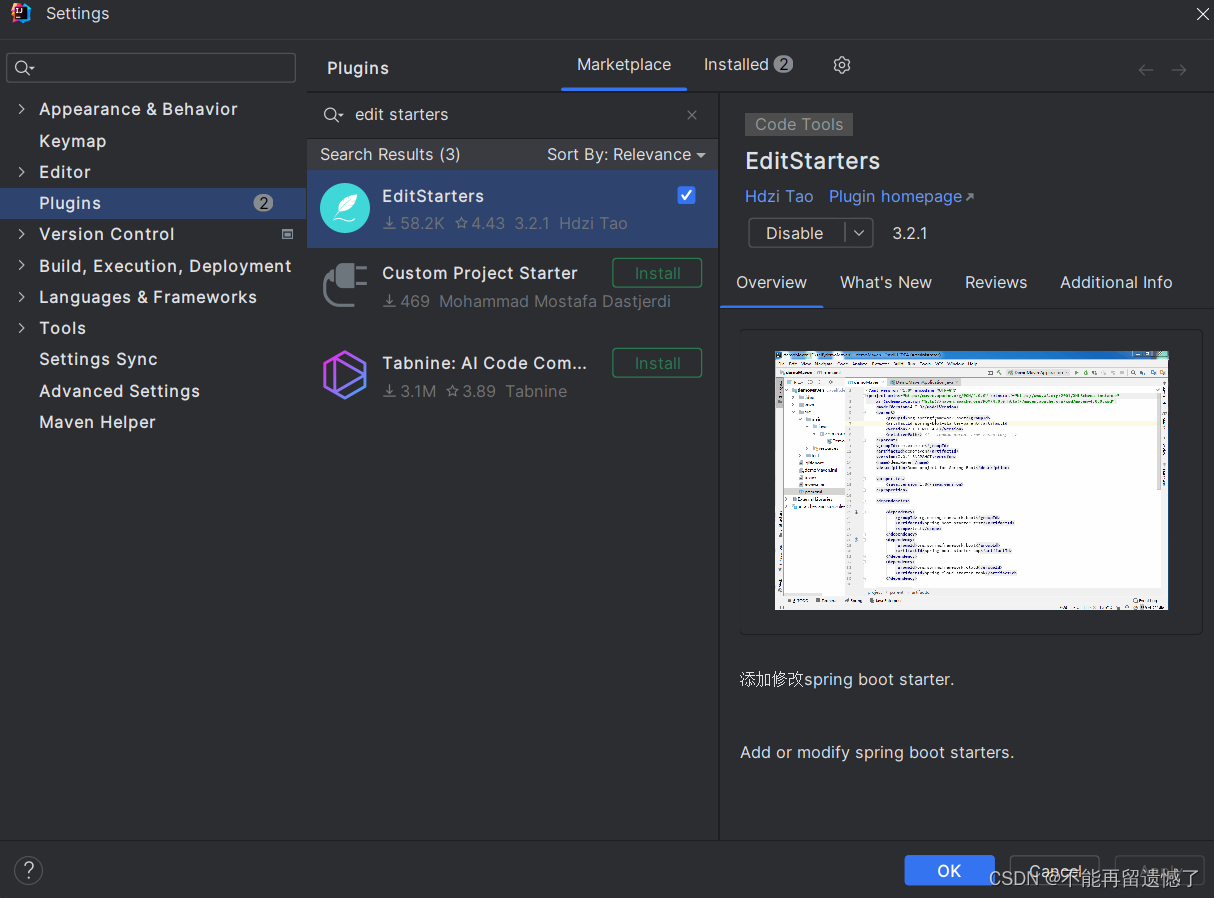
Task: Clear the plugin search with the X icon
Action: pos(692,115)
